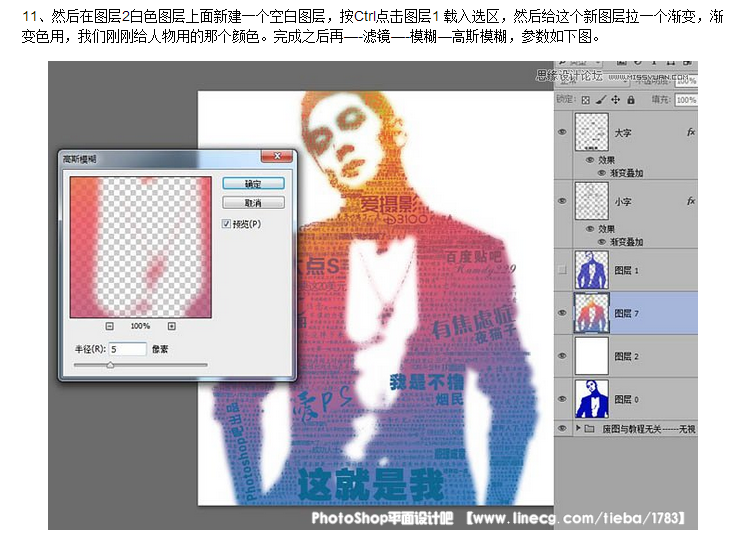Image resolution: width=735 pixels, height=535 pixels.
Task: Toggle 效果 visibility under the 小字 layer
Action: point(590,229)
